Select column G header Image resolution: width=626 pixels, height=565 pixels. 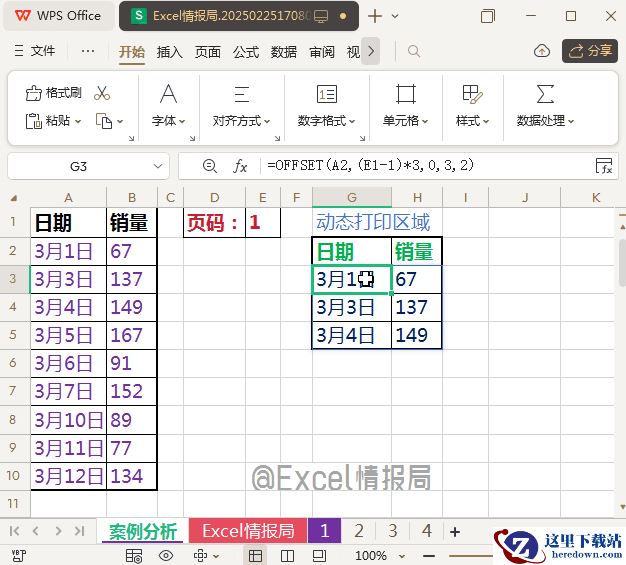point(352,197)
